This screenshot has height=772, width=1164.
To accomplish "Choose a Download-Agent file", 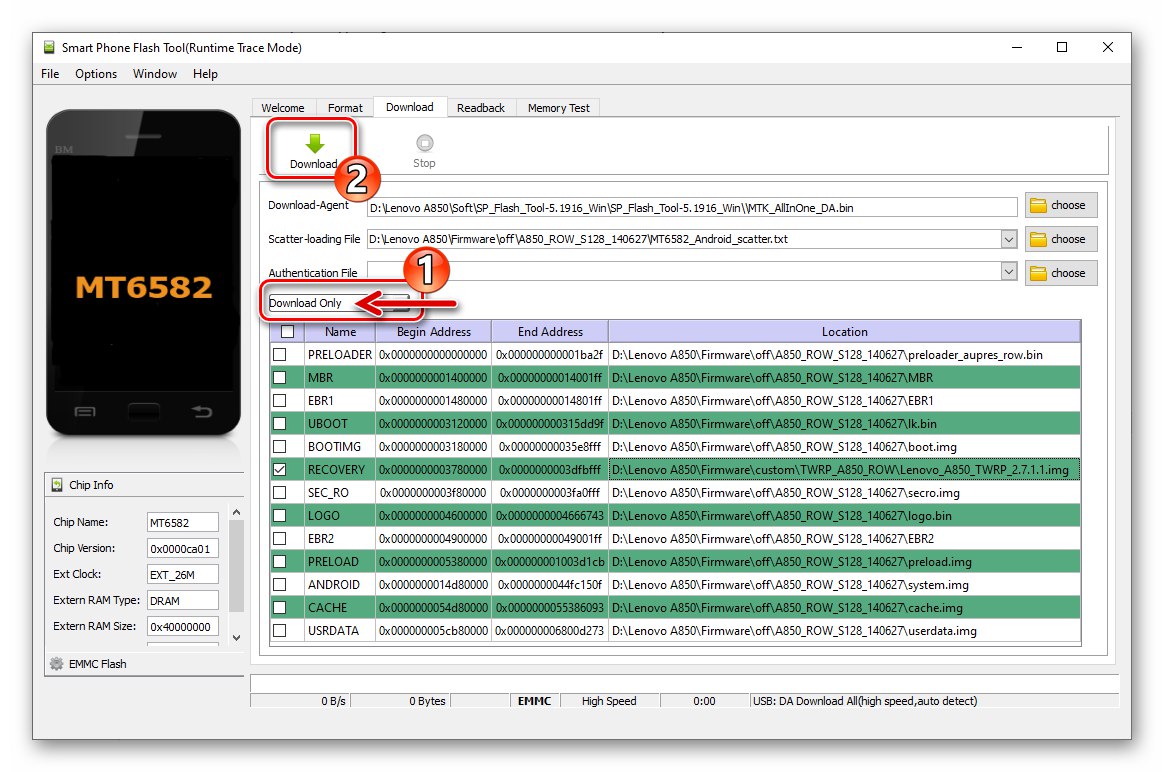I will tap(1061, 205).
